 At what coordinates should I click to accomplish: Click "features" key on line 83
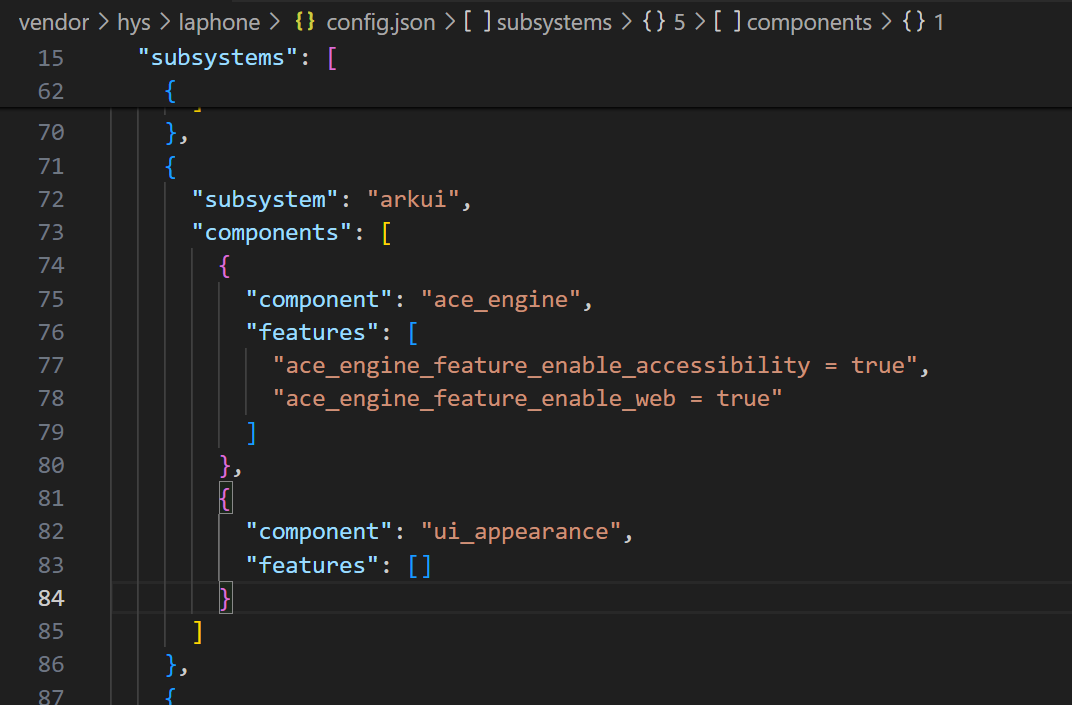[x=312, y=566]
